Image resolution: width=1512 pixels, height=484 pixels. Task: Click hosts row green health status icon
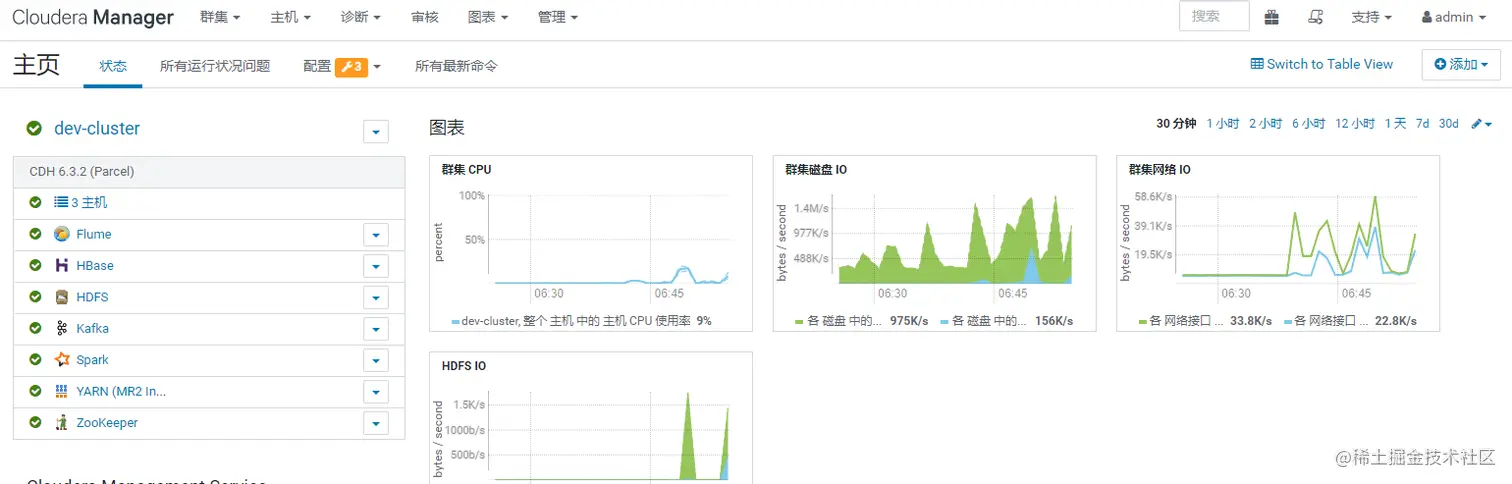(x=35, y=202)
